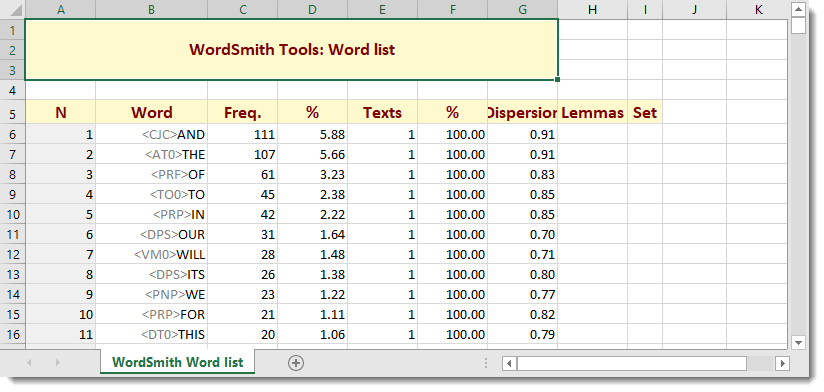Select column B header
Viewport: 824px width, 392px height.
[151, 9]
